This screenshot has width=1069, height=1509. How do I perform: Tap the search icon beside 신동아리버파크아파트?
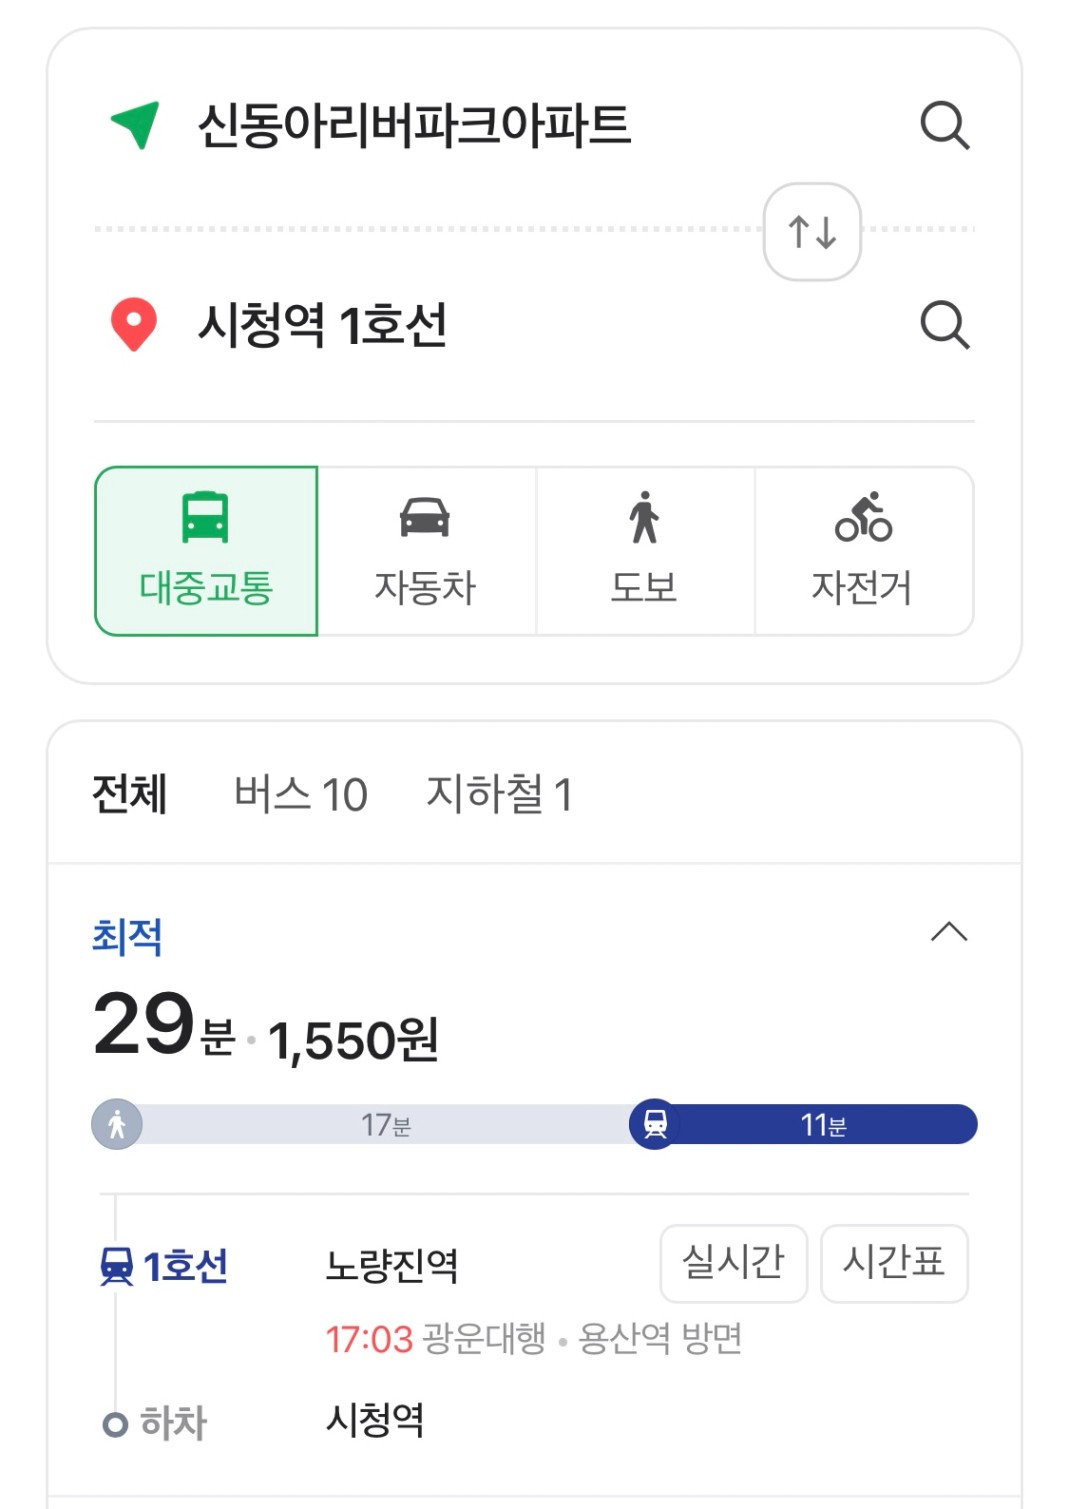point(945,126)
